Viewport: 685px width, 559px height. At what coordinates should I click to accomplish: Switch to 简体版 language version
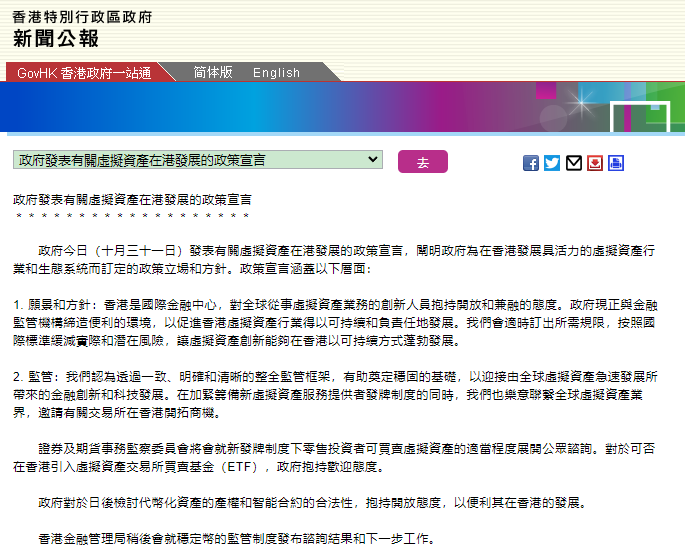pos(213,72)
